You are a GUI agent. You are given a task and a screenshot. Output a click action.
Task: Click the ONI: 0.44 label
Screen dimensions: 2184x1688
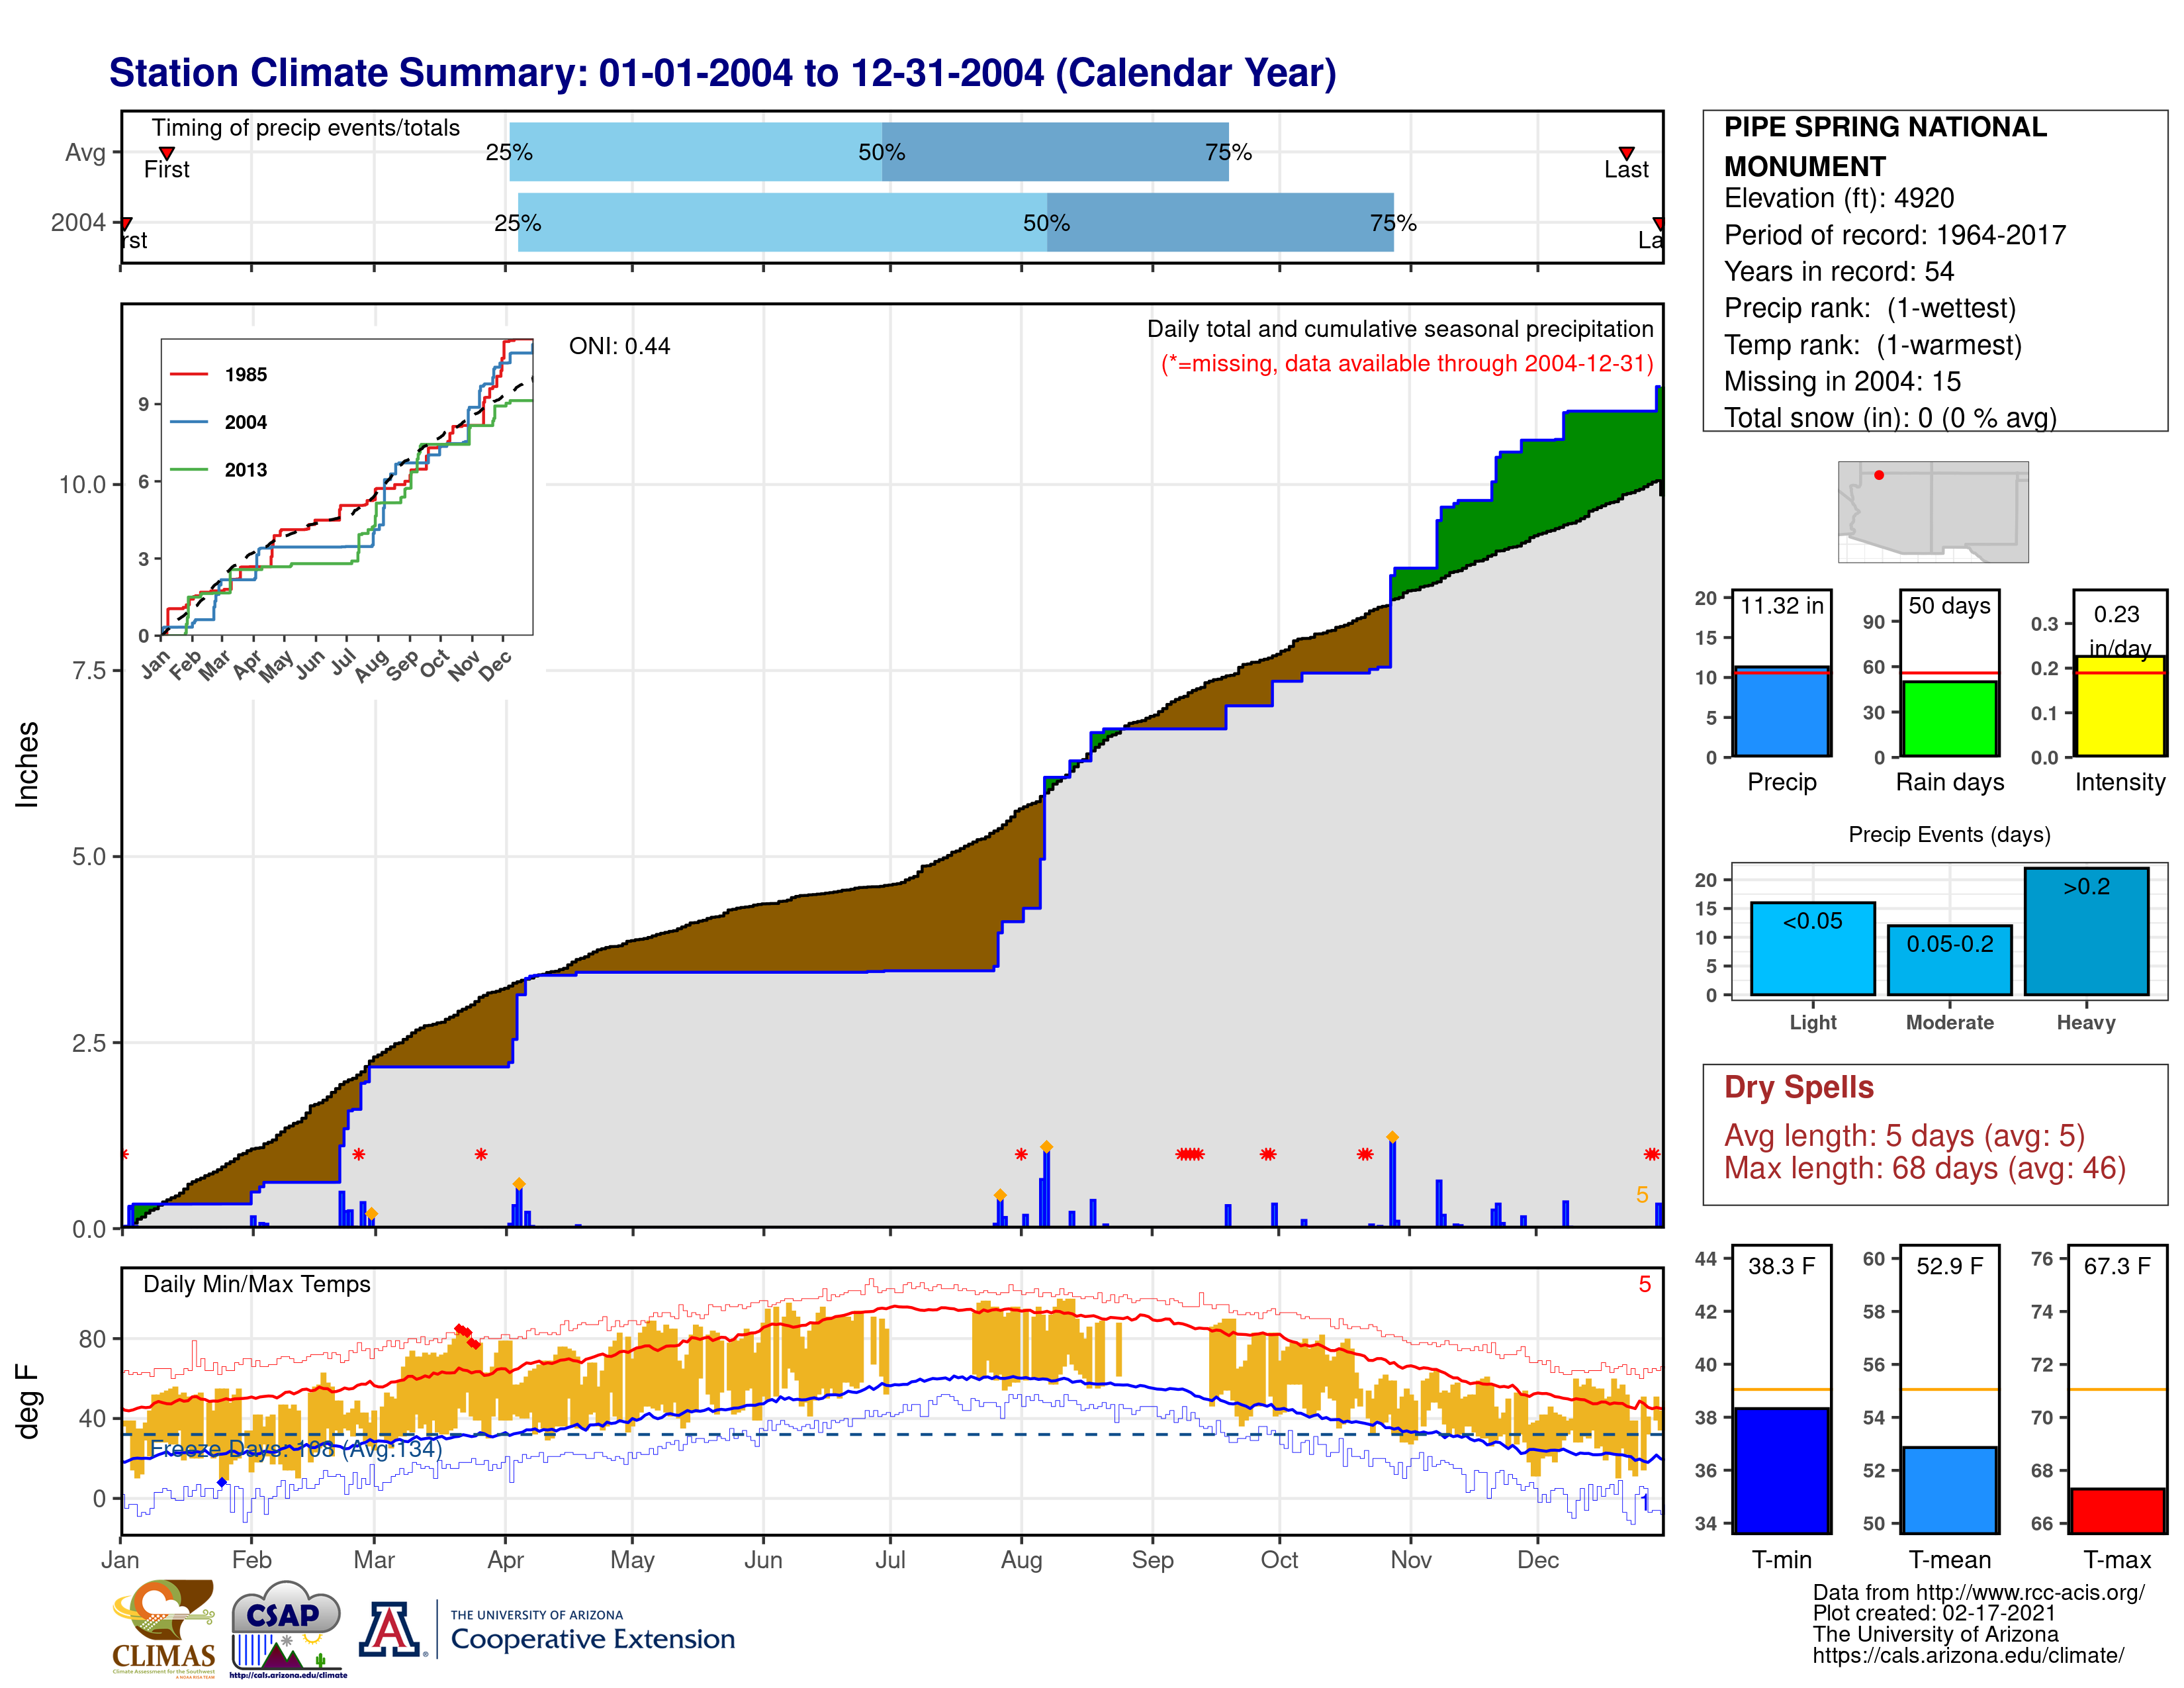pos(619,346)
